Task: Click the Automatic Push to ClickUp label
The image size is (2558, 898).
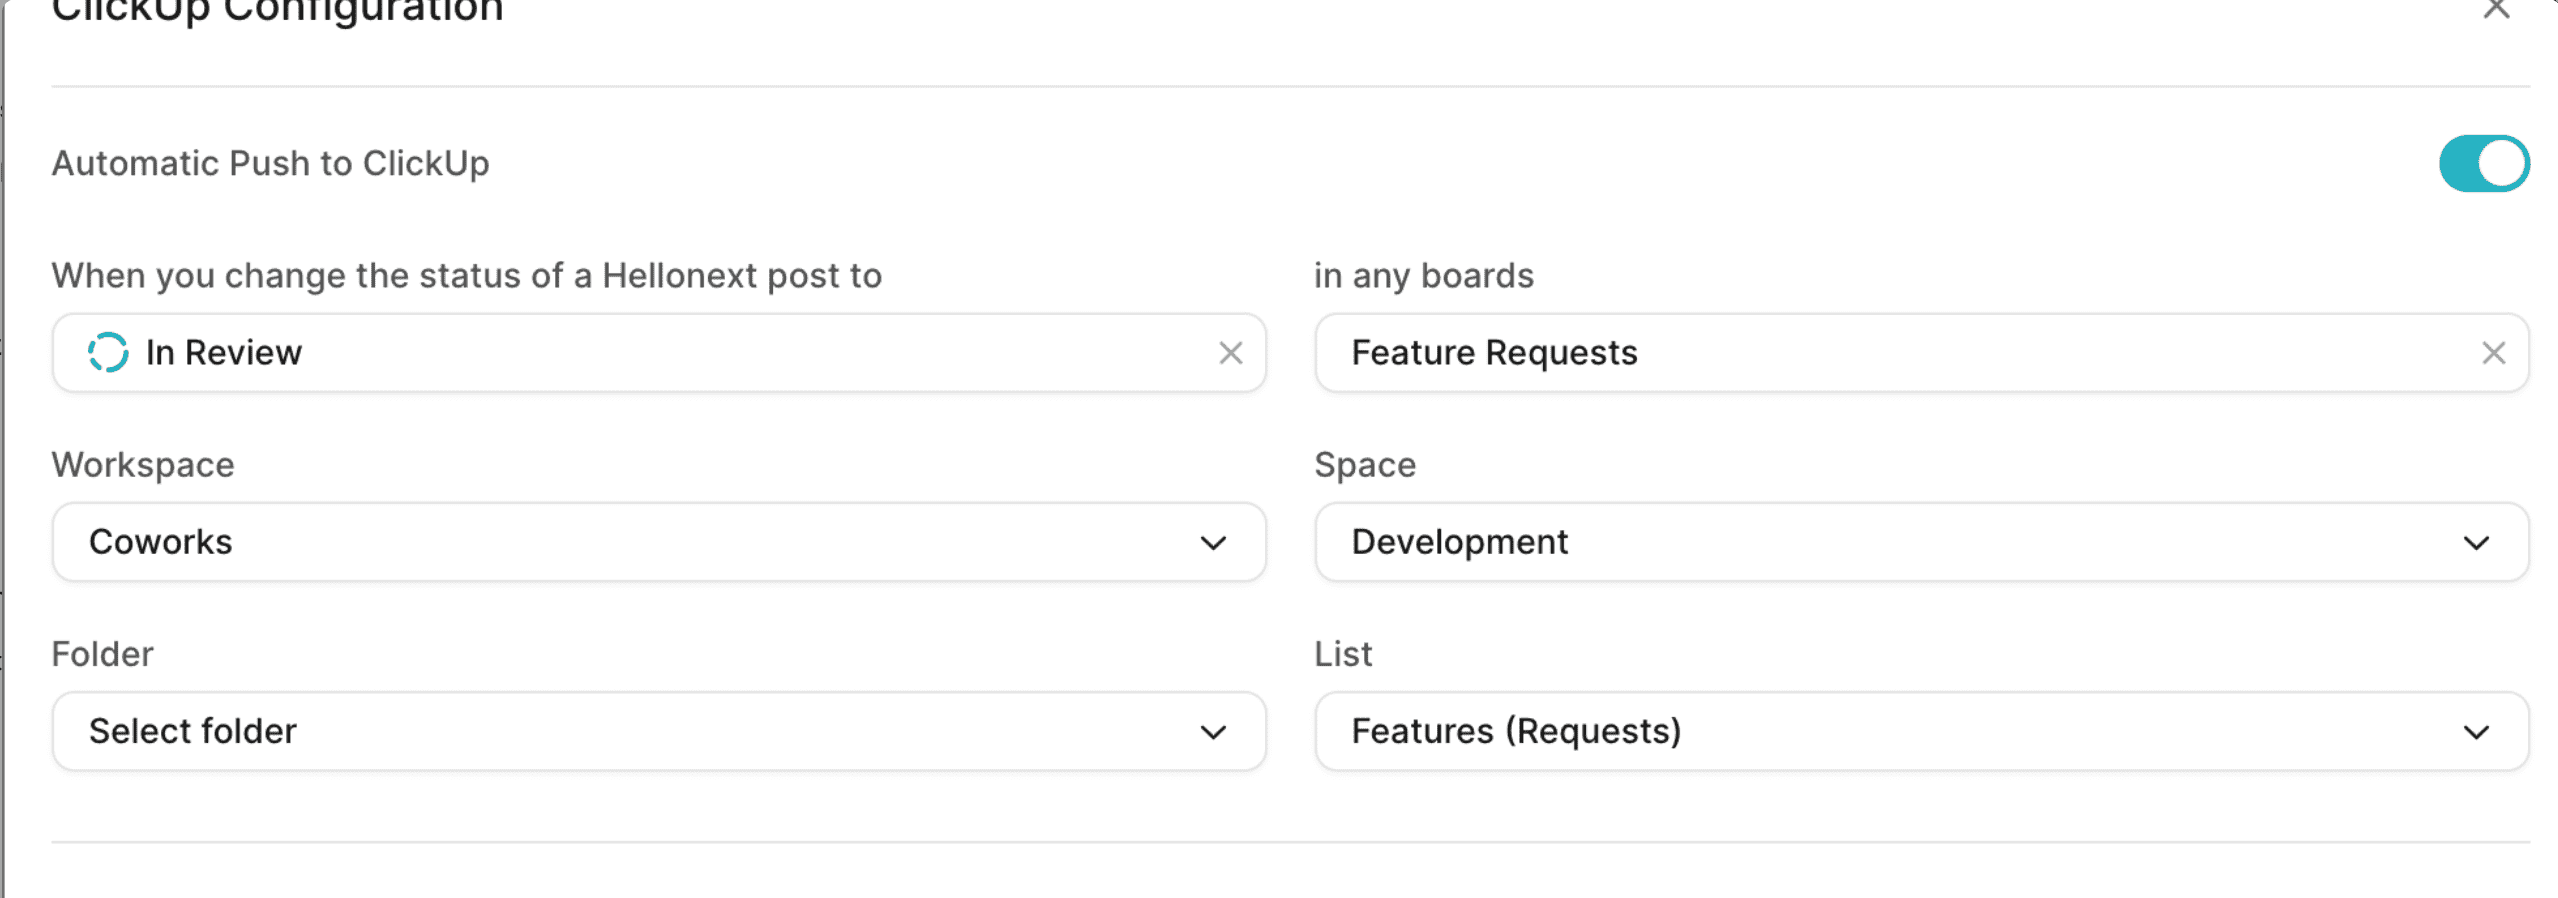Action: (270, 163)
